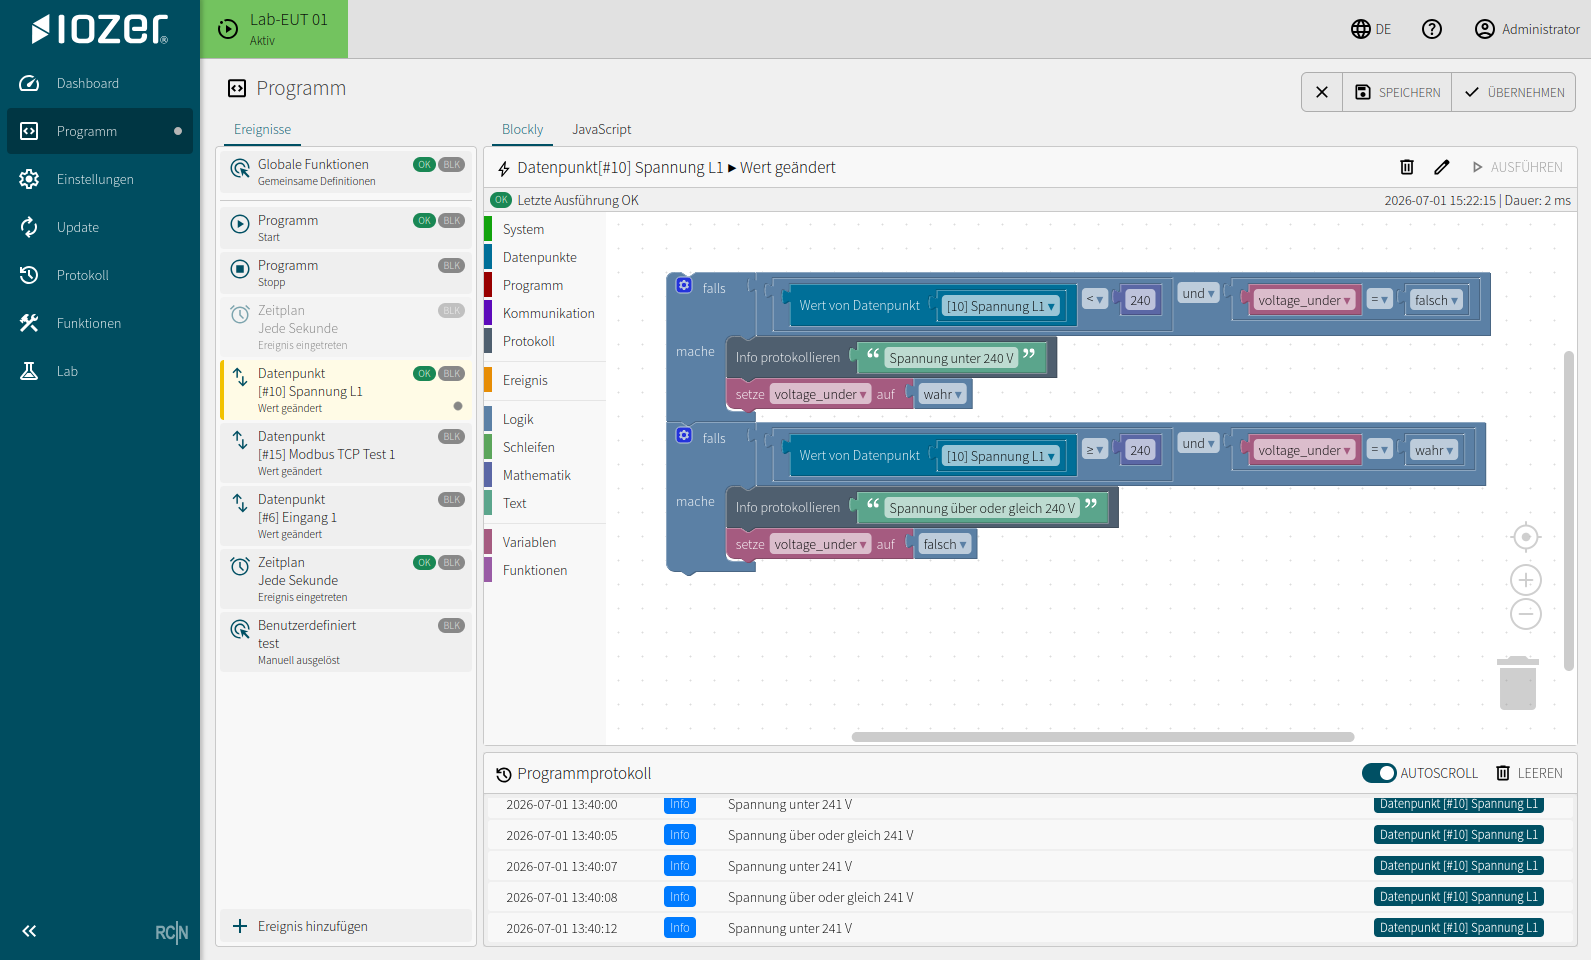1591x960 pixels.
Task: Open the System toolbox category
Action: pyautogui.click(x=545, y=229)
